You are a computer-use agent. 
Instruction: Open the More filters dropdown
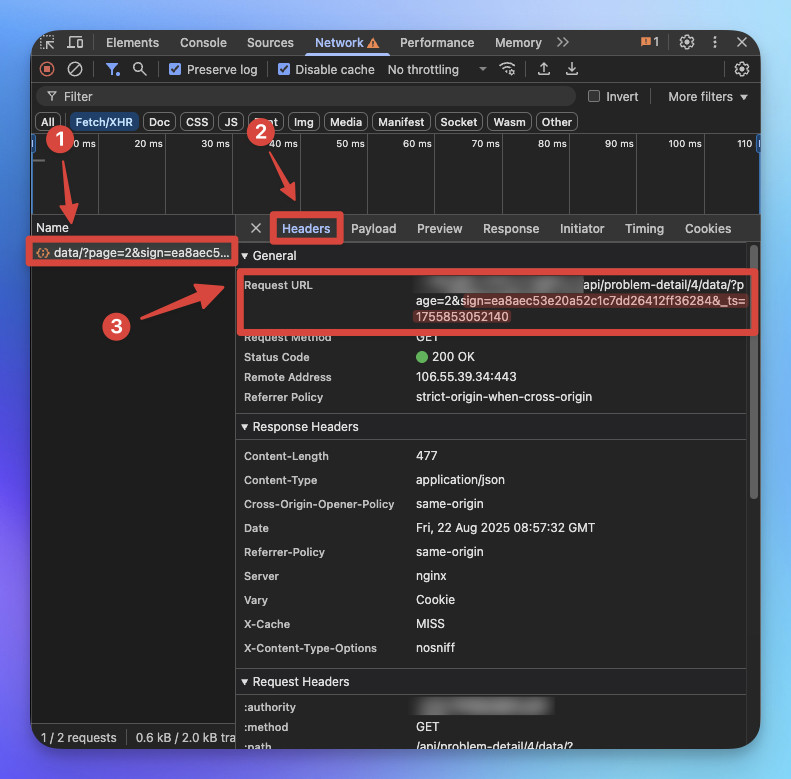707,96
